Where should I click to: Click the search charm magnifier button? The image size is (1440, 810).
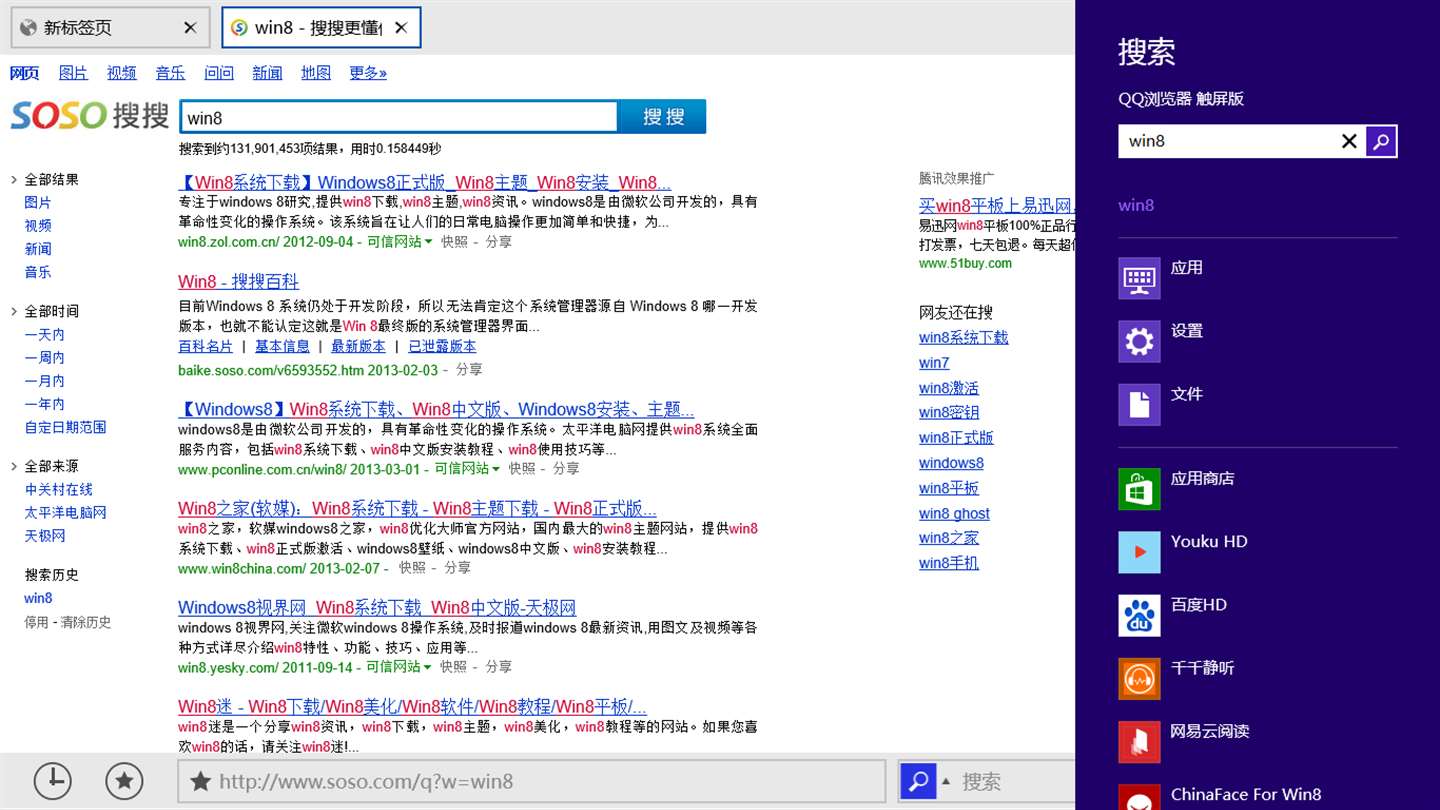click(1381, 141)
